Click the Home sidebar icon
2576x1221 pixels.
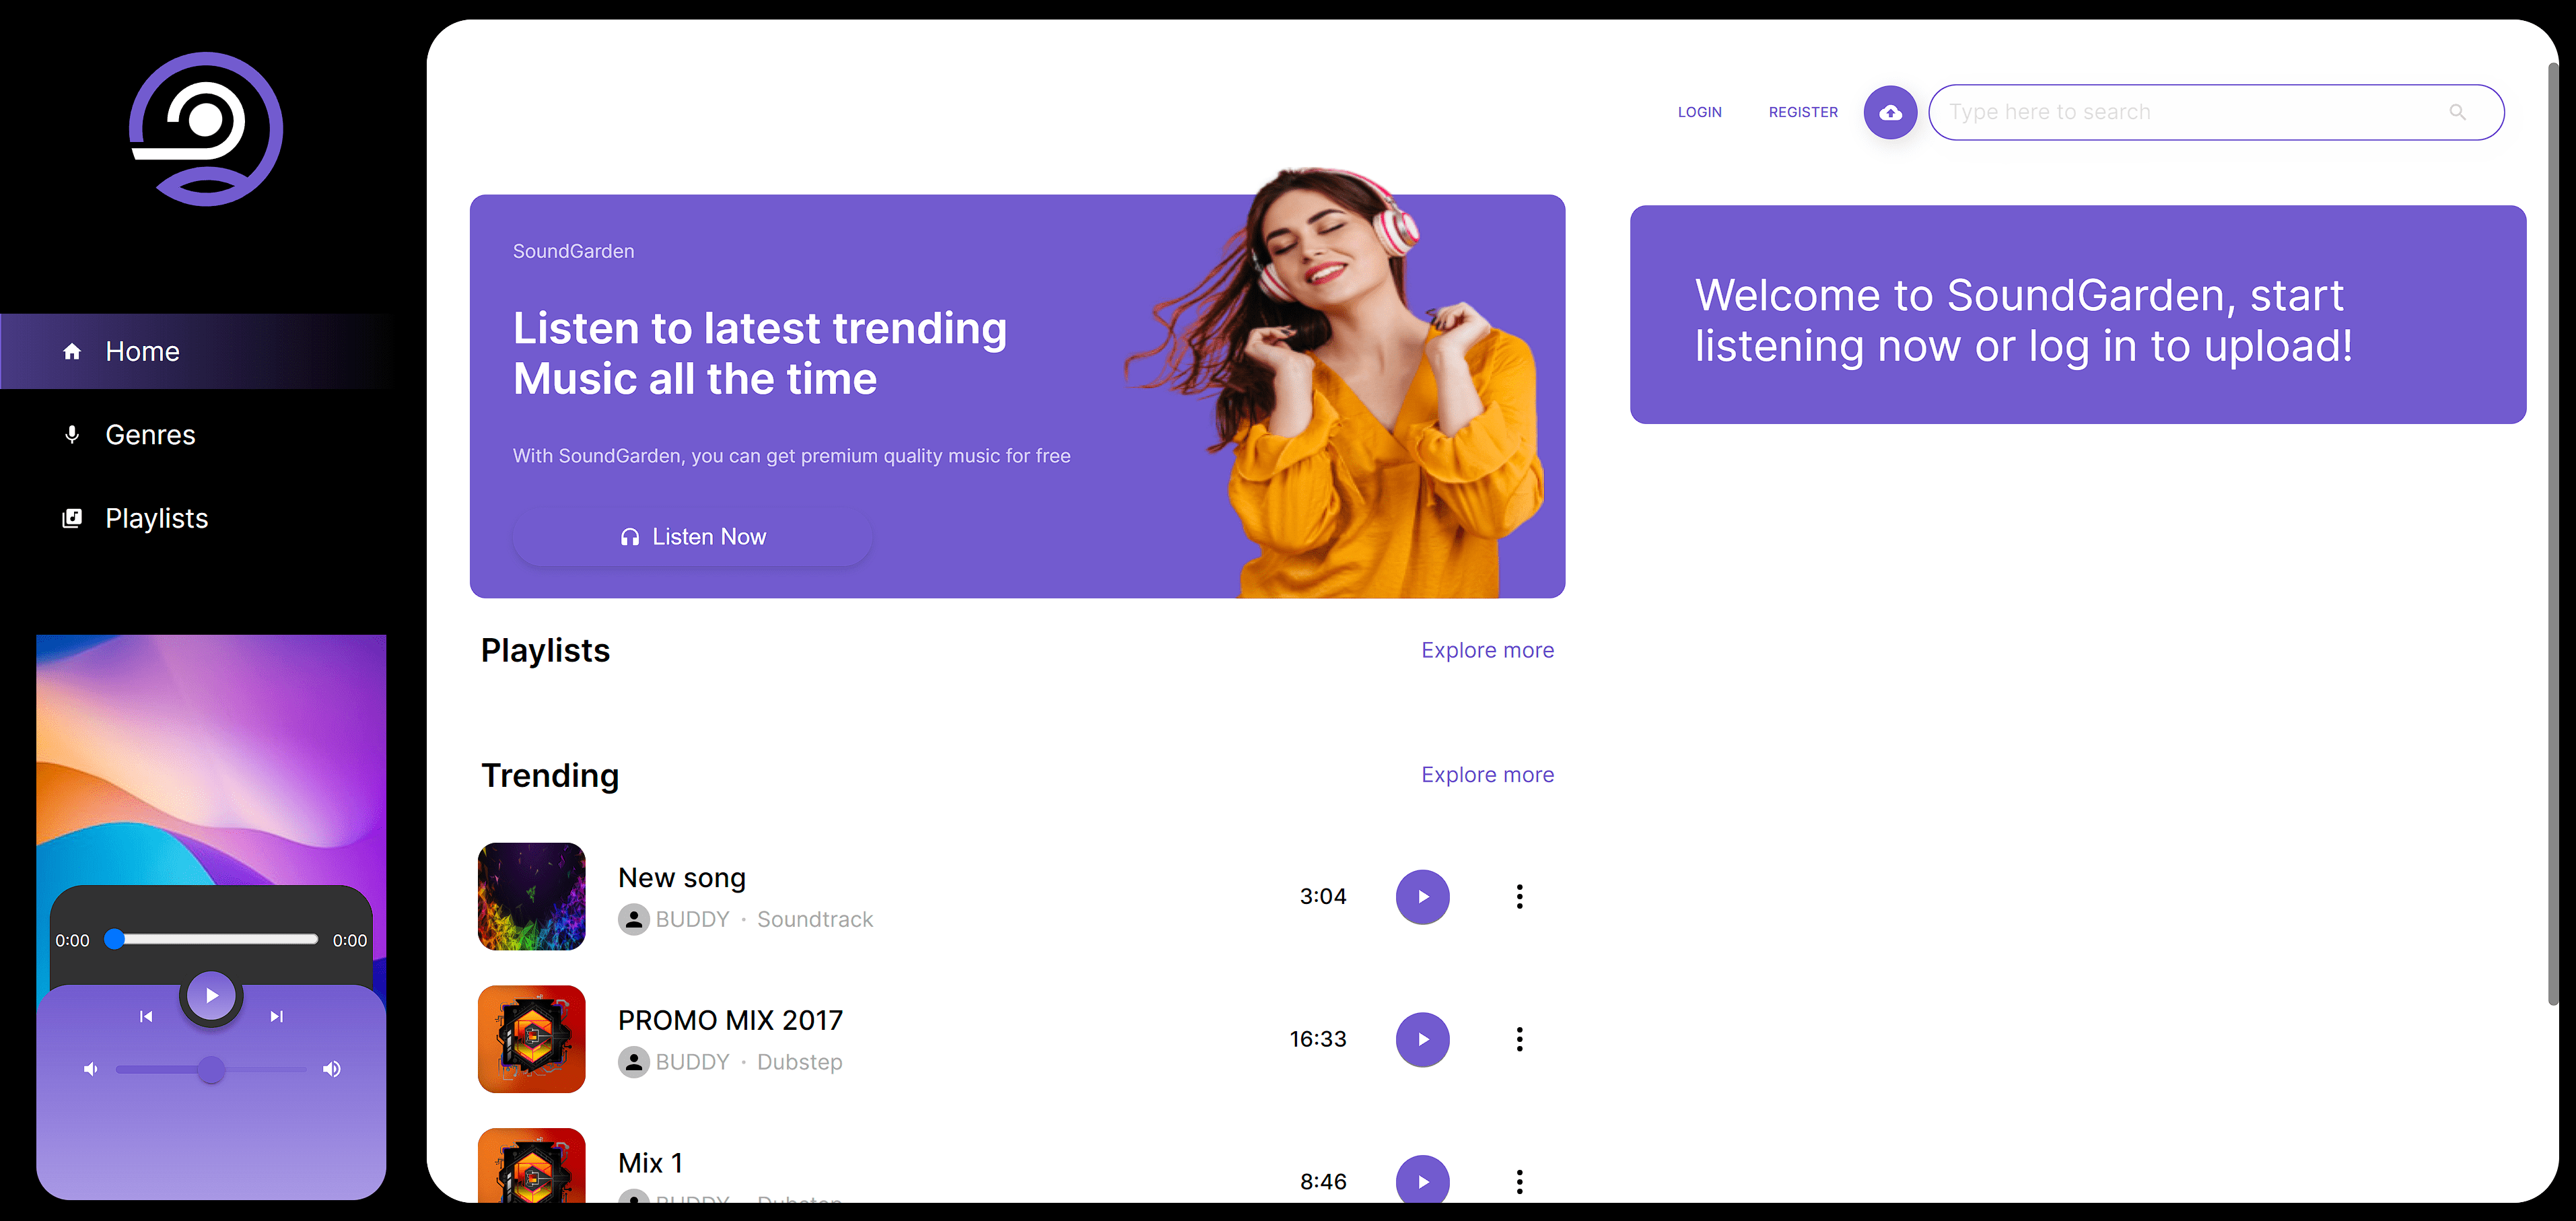(x=72, y=350)
